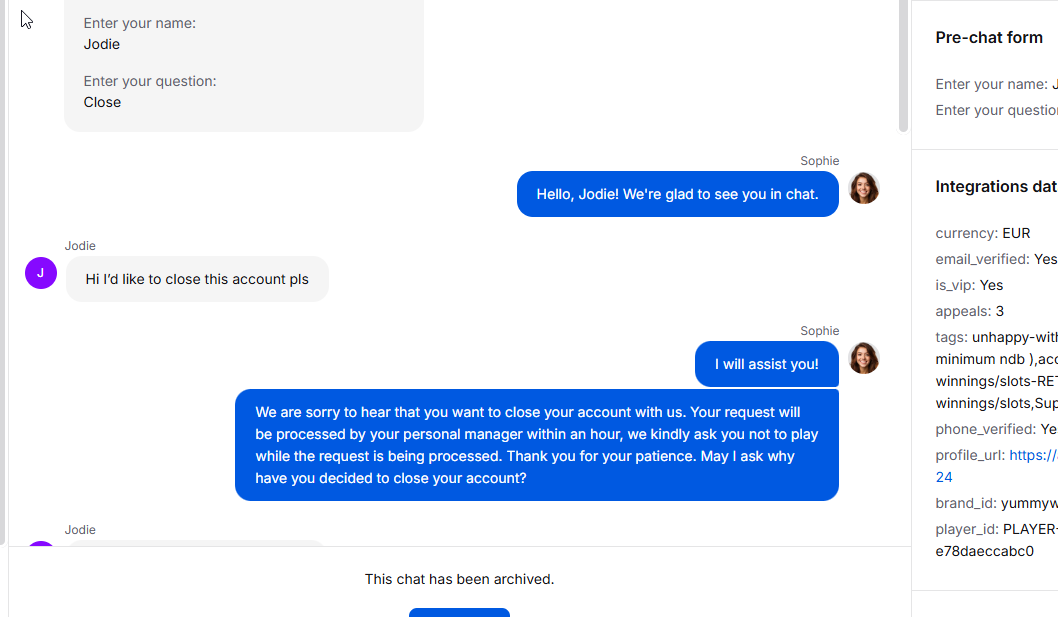Click the player_id value in Integrations data

point(996,540)
